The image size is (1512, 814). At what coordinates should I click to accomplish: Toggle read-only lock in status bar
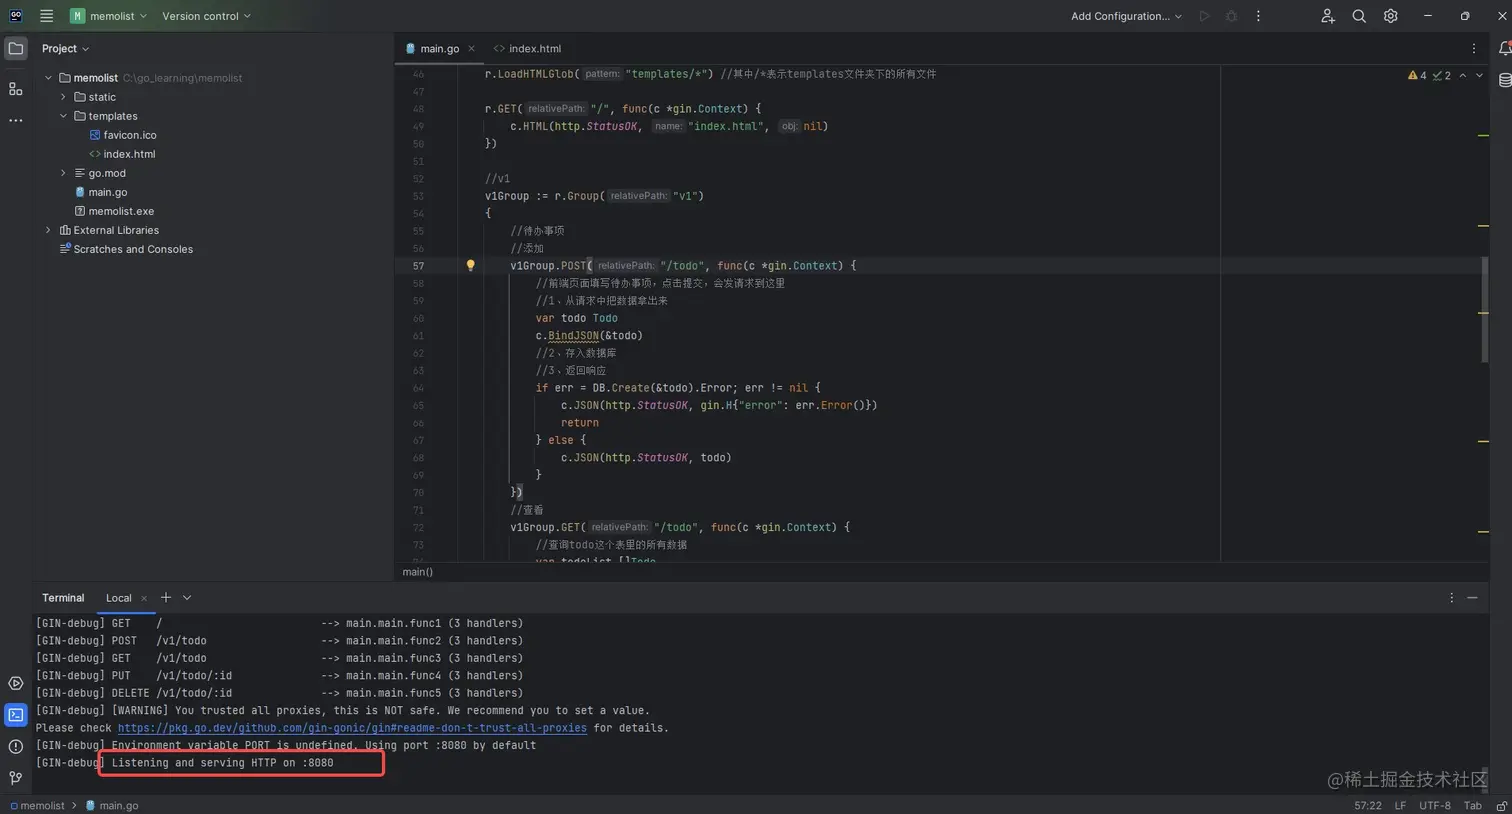pyautogui.click(x=1502, y=805)
